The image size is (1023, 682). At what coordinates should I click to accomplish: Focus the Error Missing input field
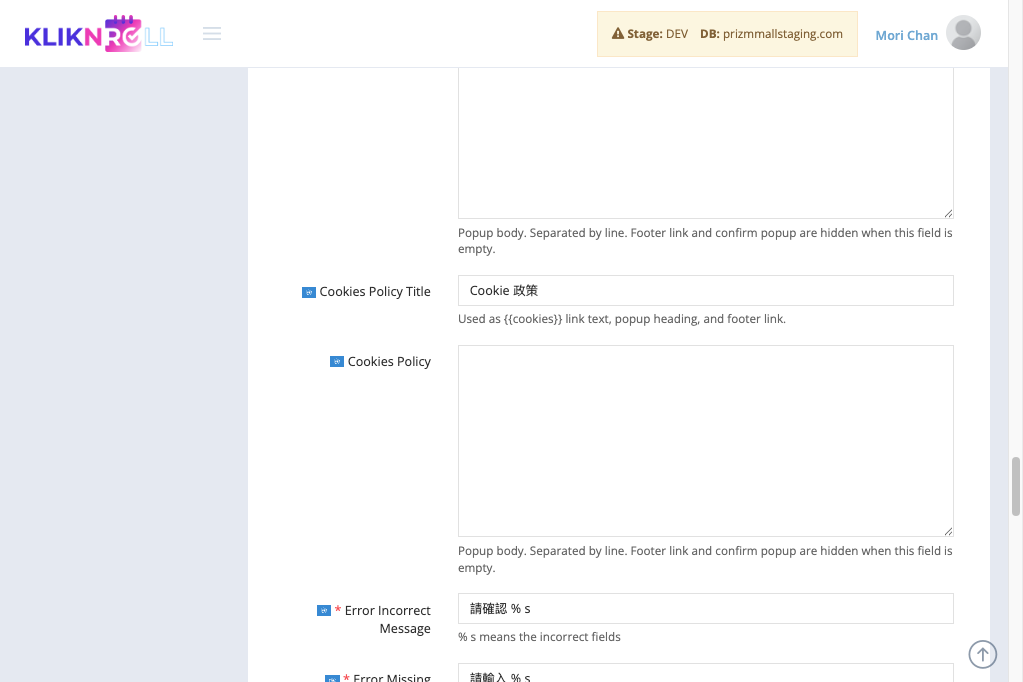pos(705,673)
